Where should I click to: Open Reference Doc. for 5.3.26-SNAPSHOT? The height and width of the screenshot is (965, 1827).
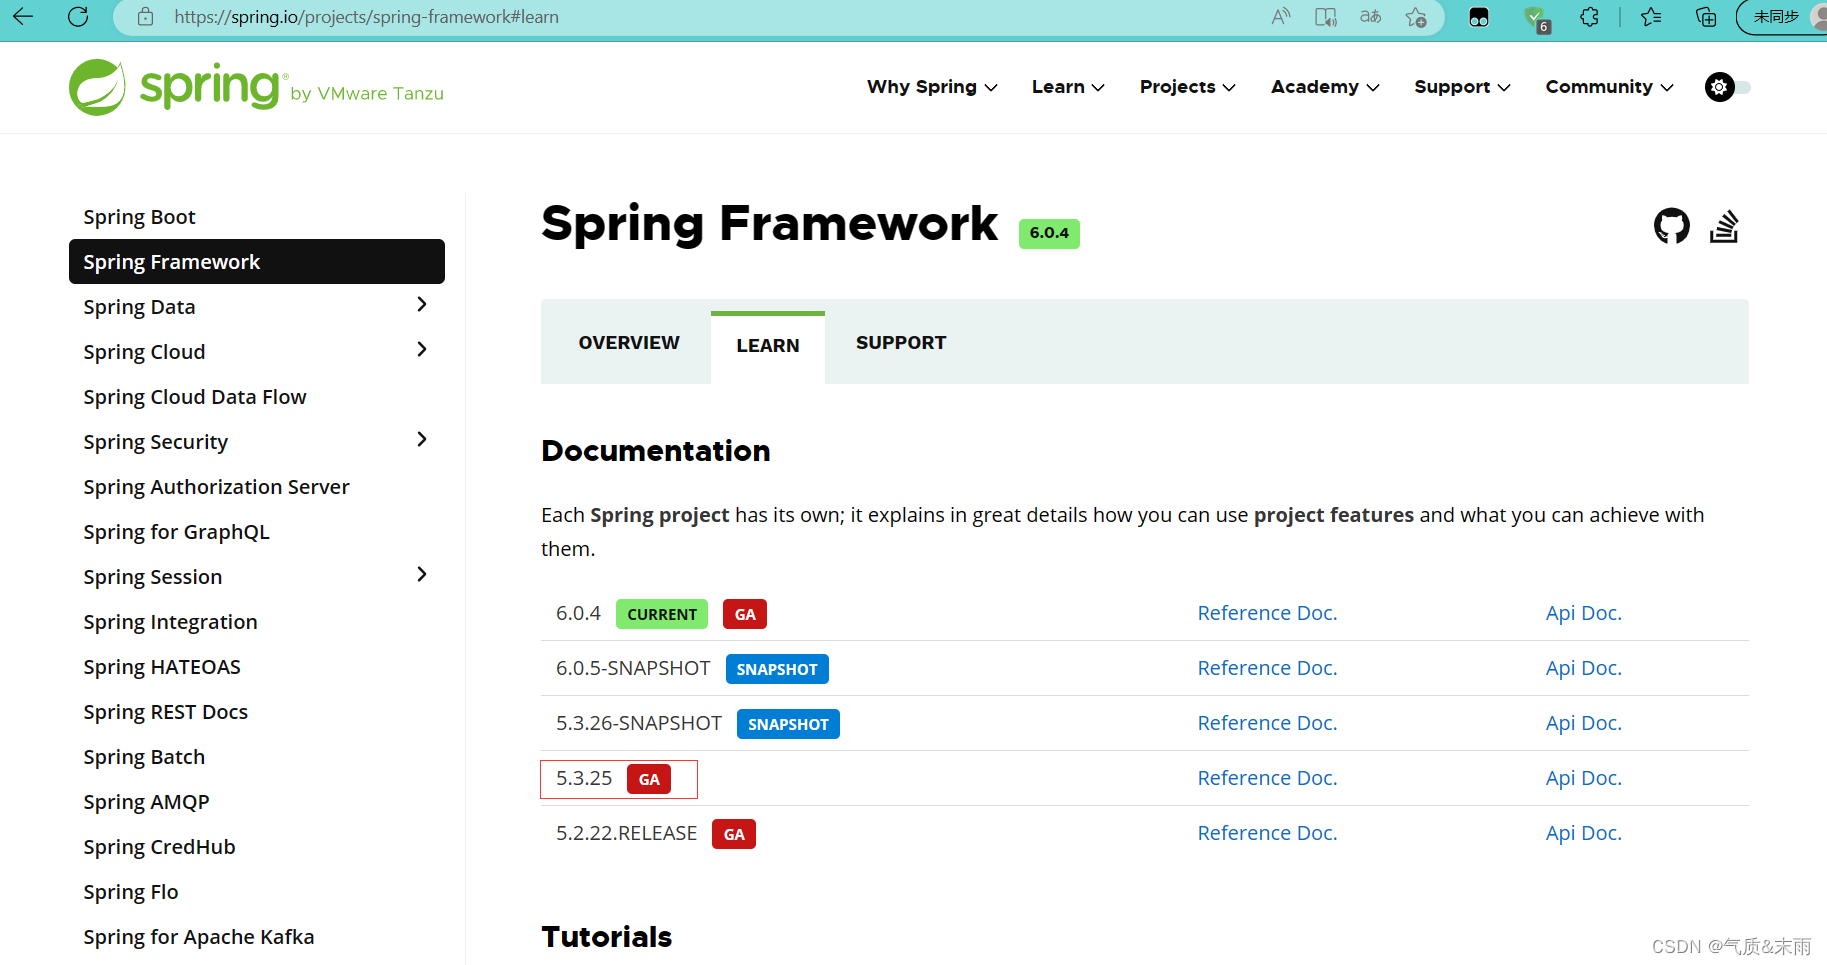tap(1267, 723)
